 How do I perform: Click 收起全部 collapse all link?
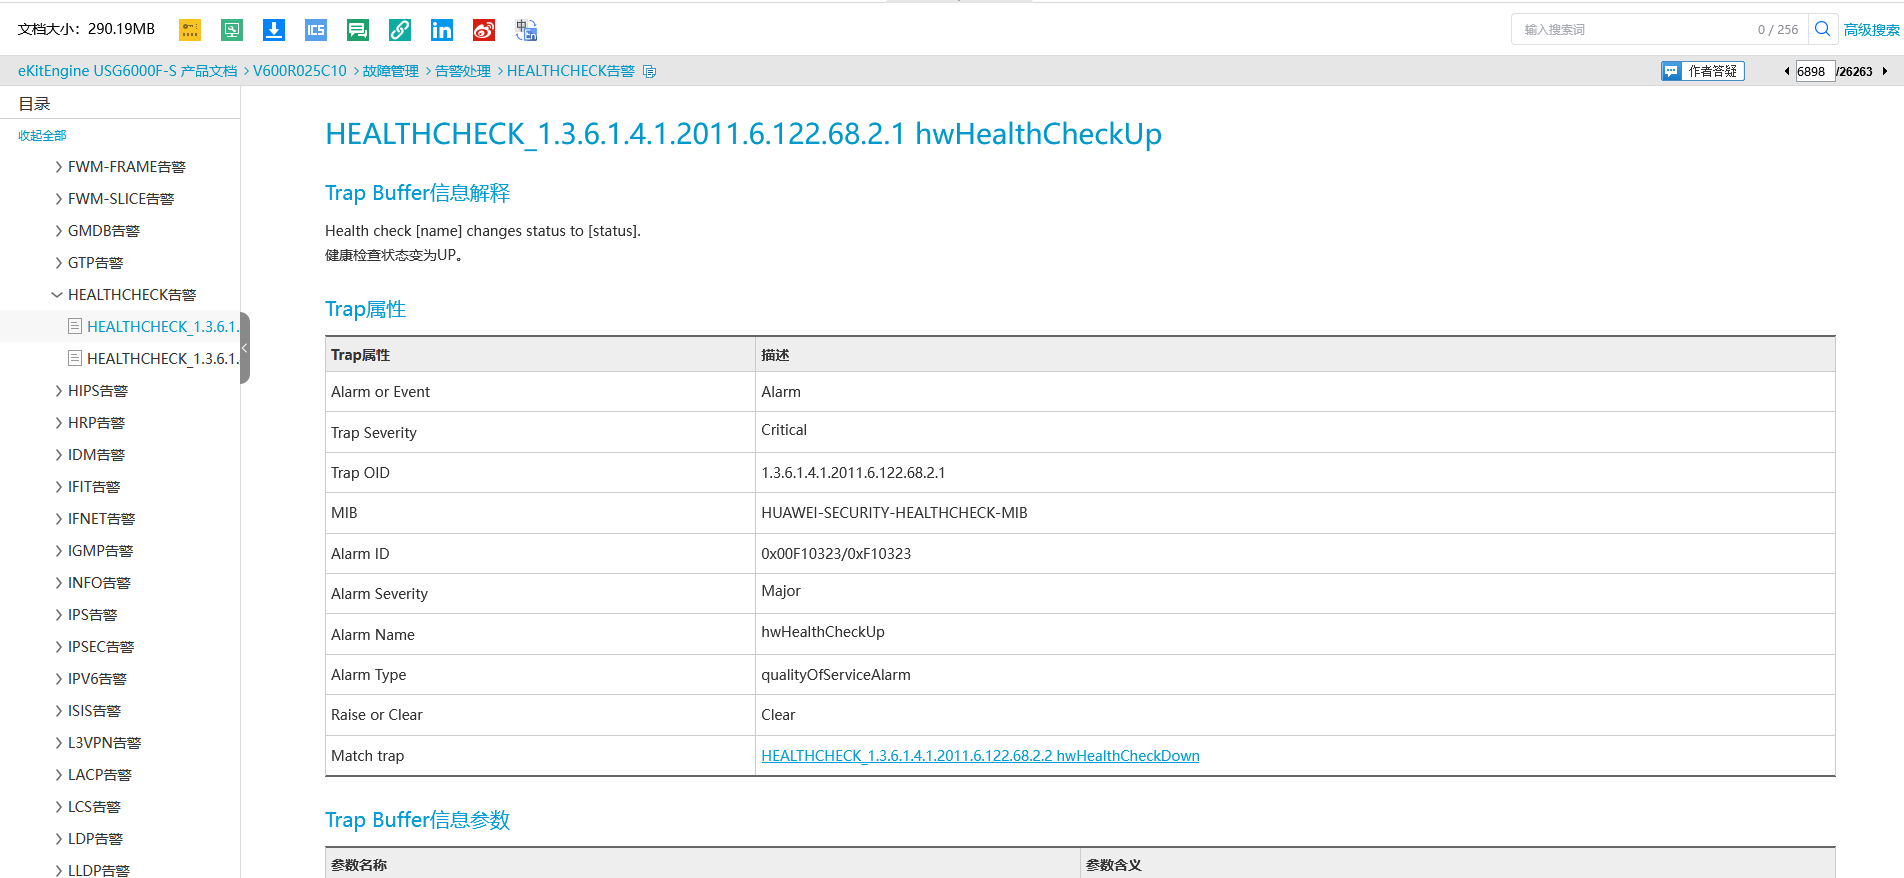coord(42,136)
